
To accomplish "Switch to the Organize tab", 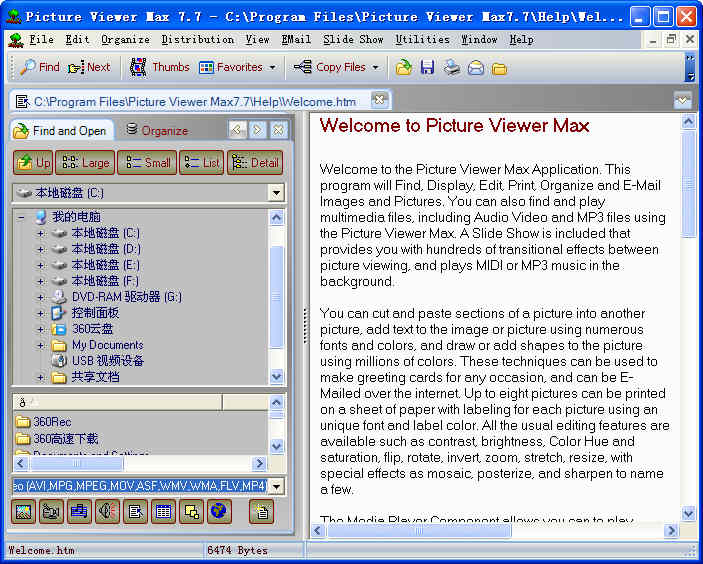I will [157, 131].
